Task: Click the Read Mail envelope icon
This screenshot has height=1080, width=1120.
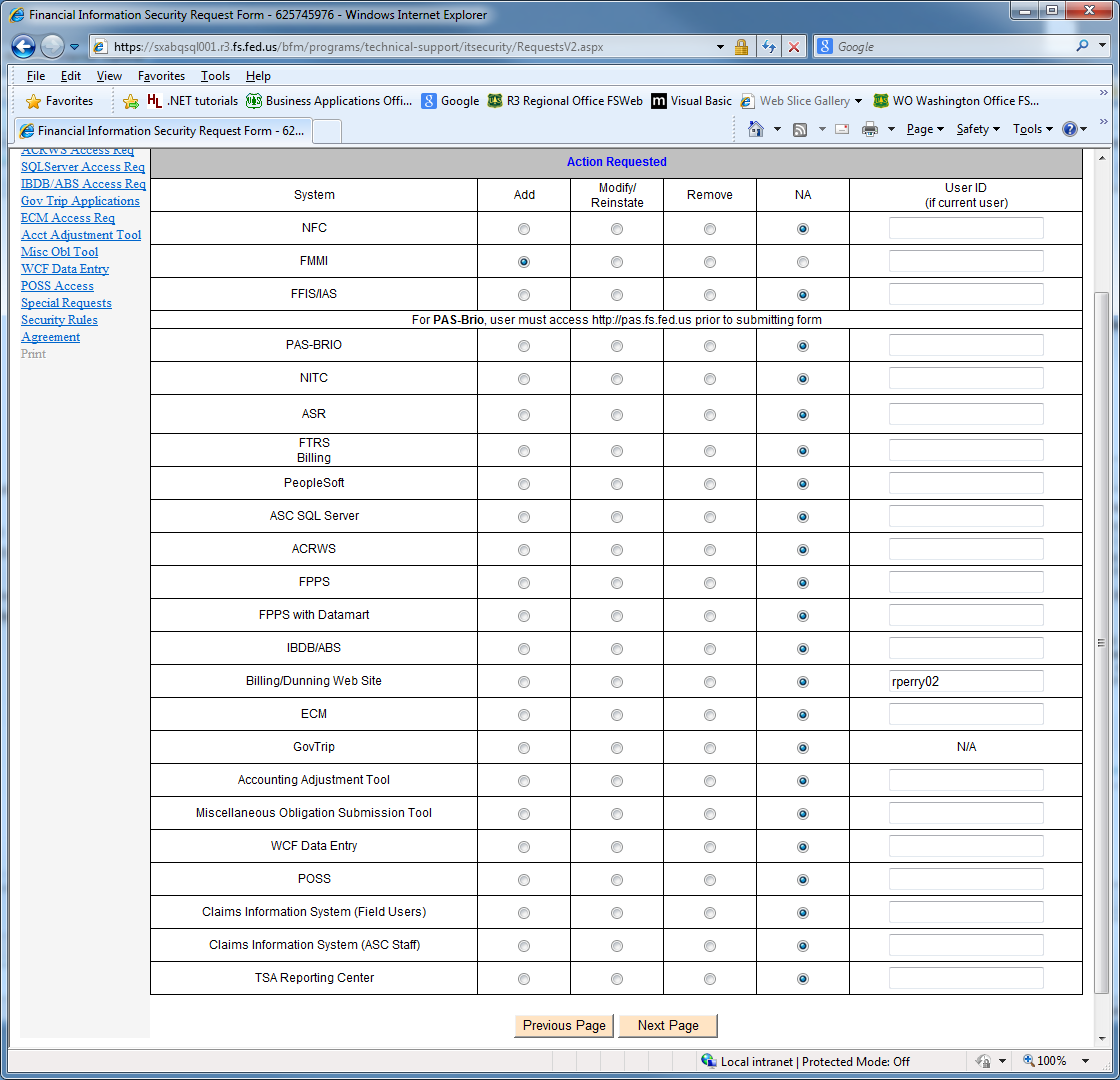Action: (x=842, y=129)
